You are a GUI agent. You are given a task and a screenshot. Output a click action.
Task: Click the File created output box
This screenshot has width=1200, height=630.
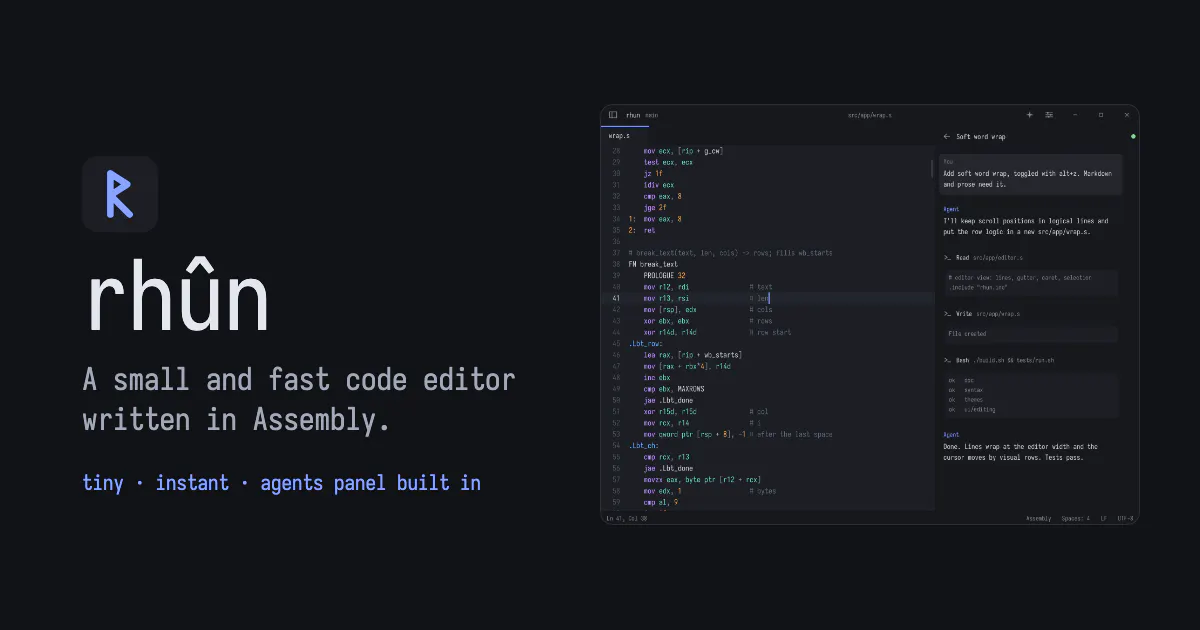[1031, 333]
